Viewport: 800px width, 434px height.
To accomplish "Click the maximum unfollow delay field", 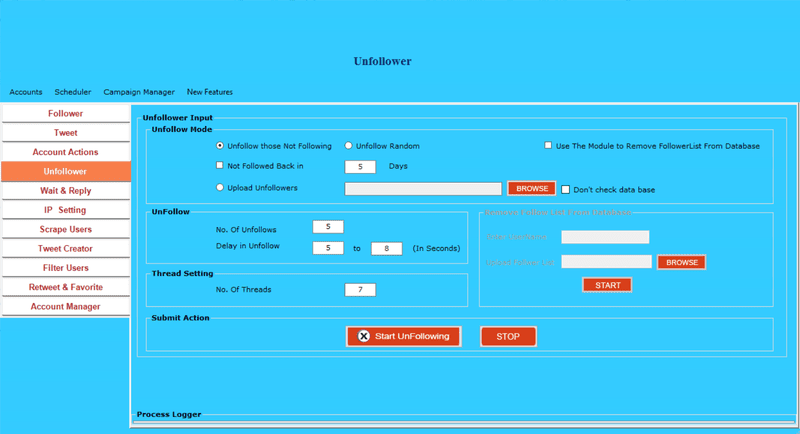I will click(387, 249).
